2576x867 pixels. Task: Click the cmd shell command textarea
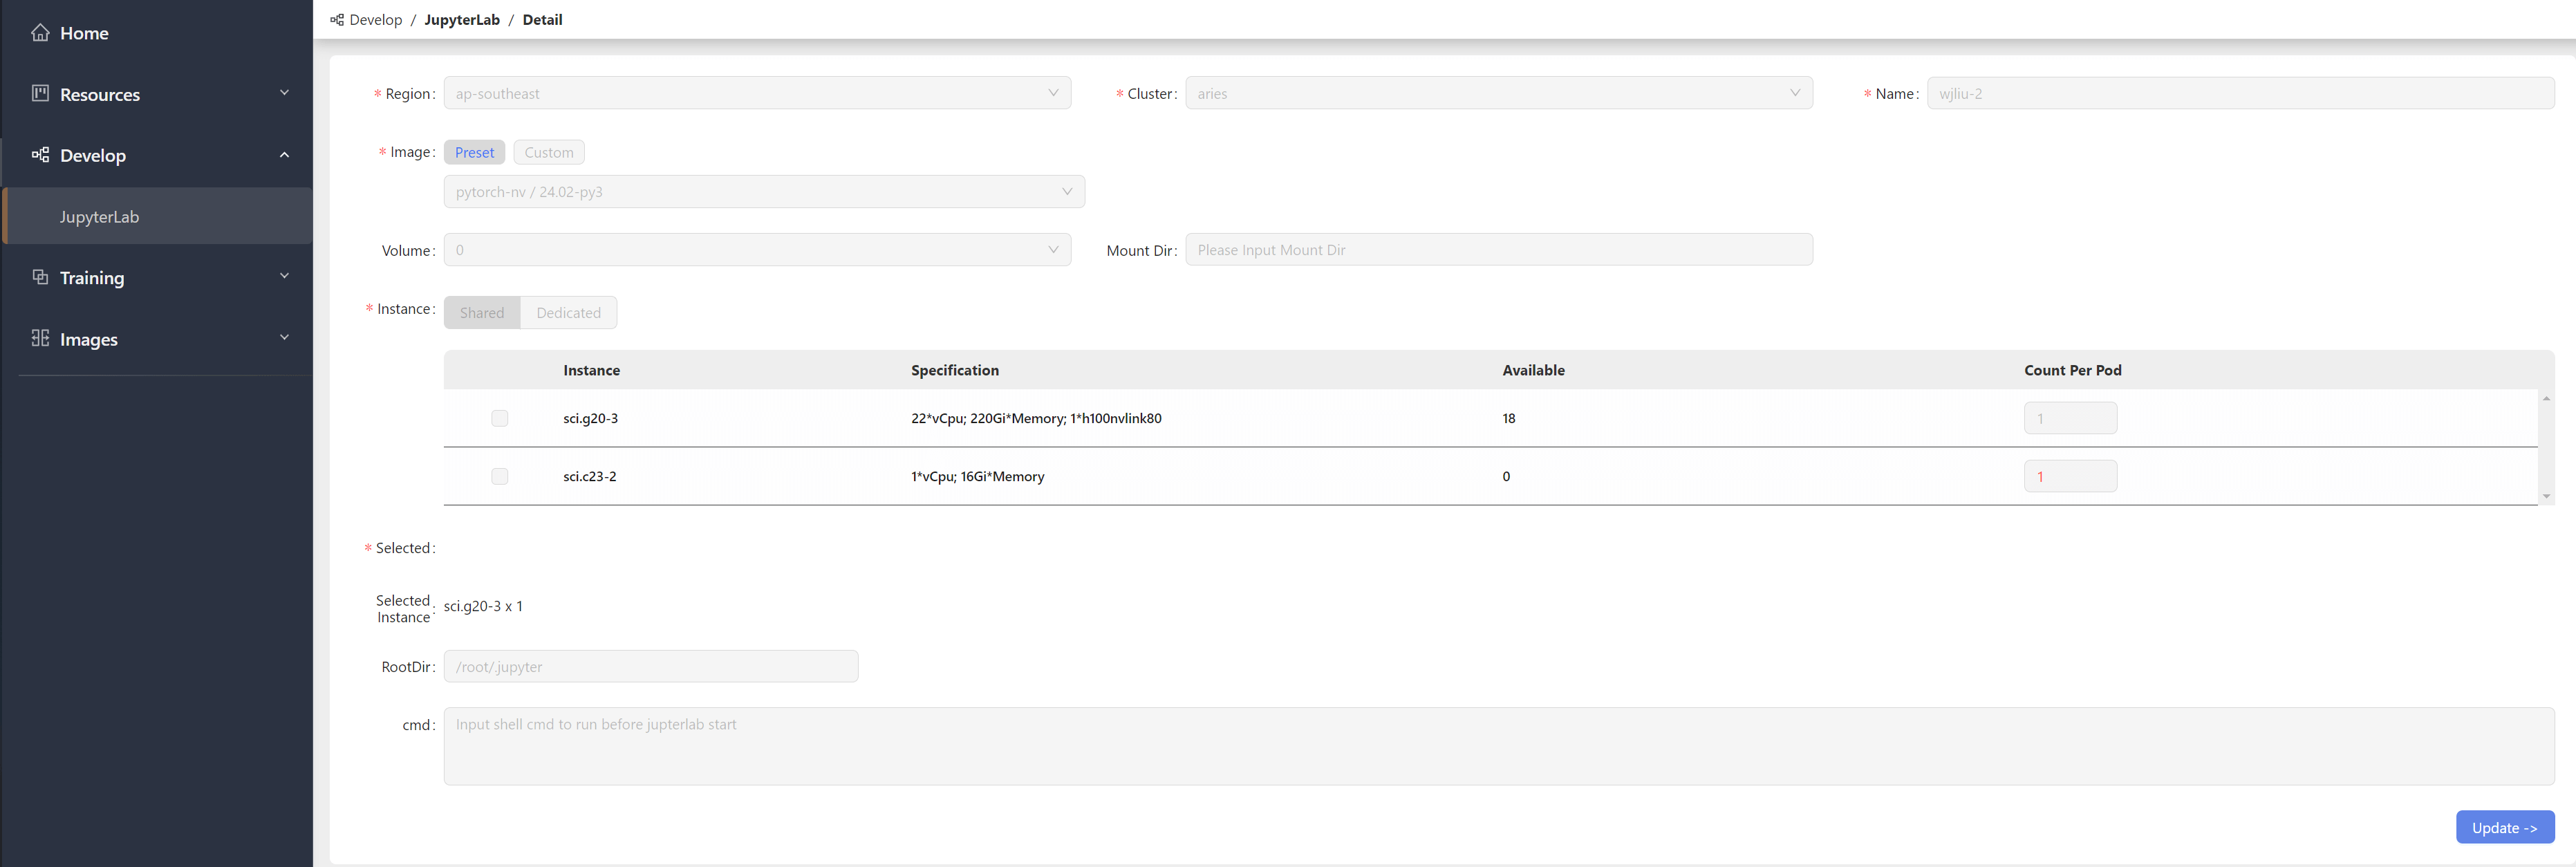pos(1499,747)
